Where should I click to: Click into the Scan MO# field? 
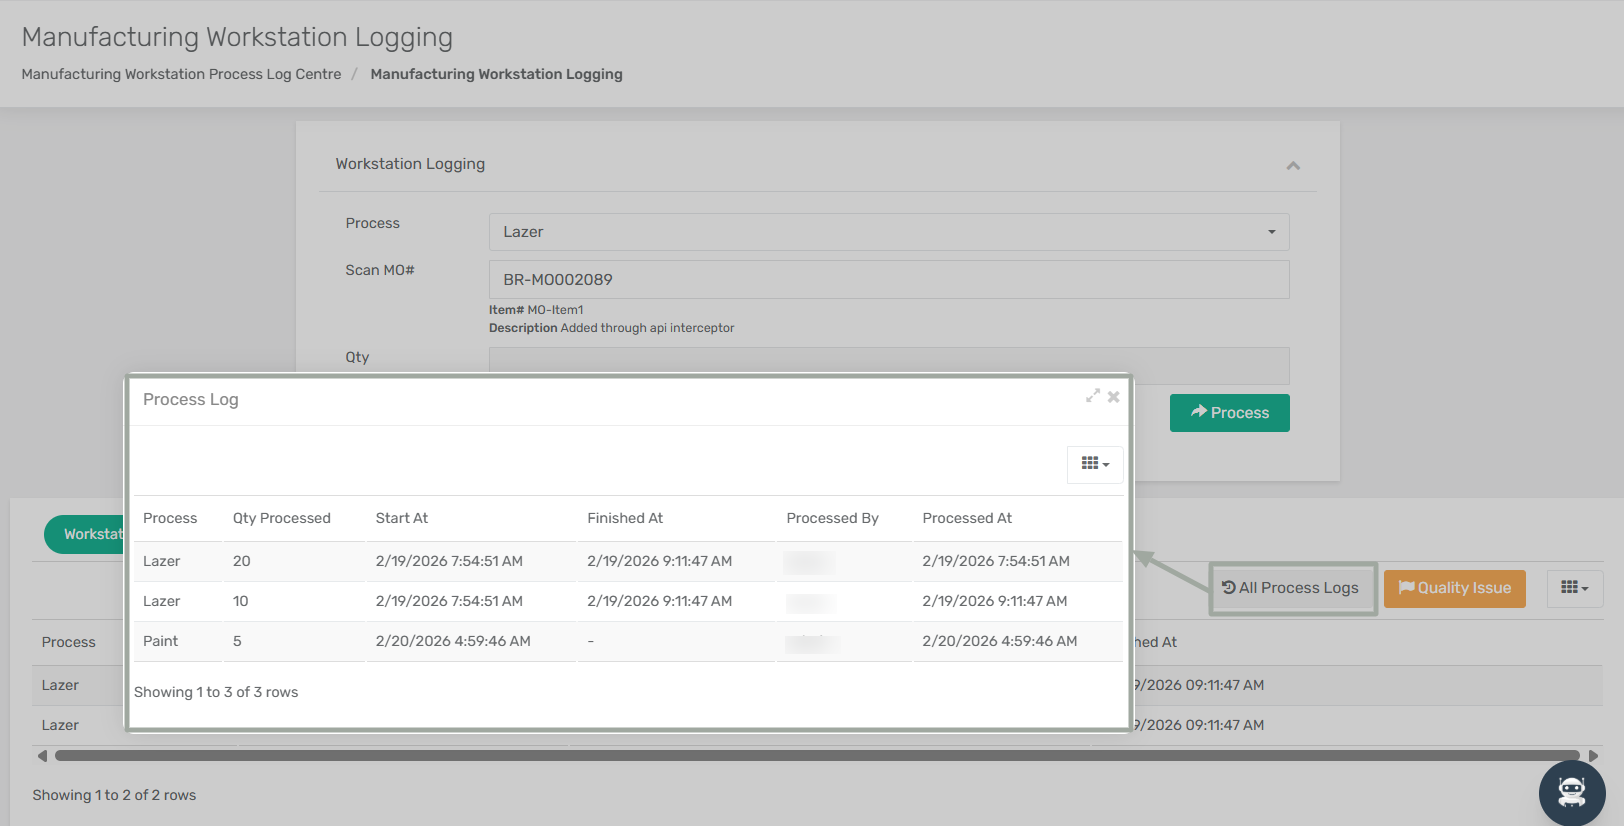pyautogui.click(x=888, y=280)
